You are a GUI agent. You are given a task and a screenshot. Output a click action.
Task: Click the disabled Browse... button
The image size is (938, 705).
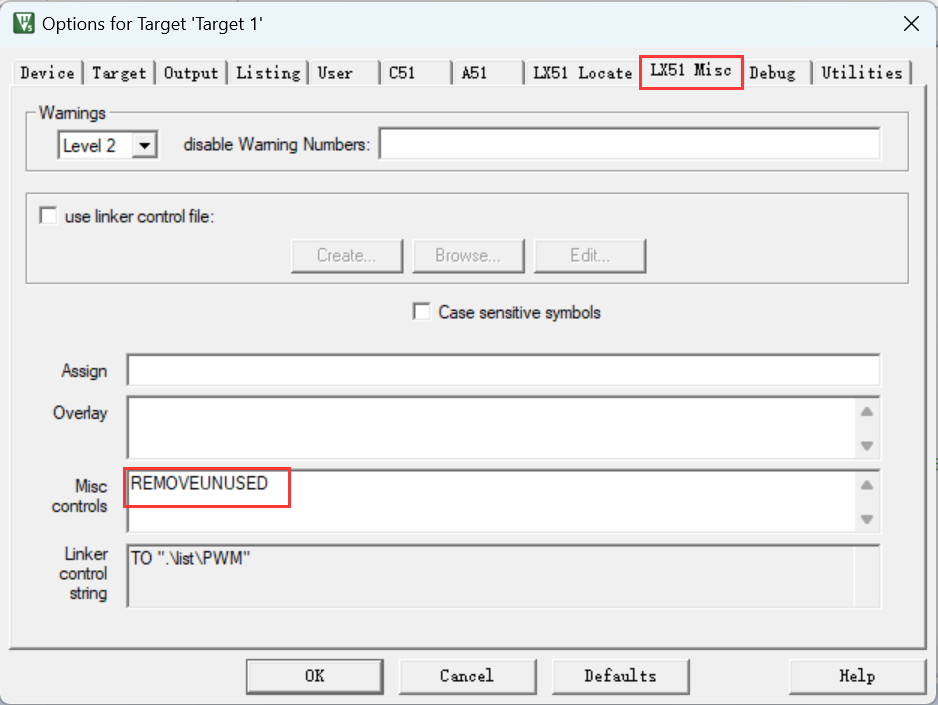pyautogui.click(x=468, y=256)
